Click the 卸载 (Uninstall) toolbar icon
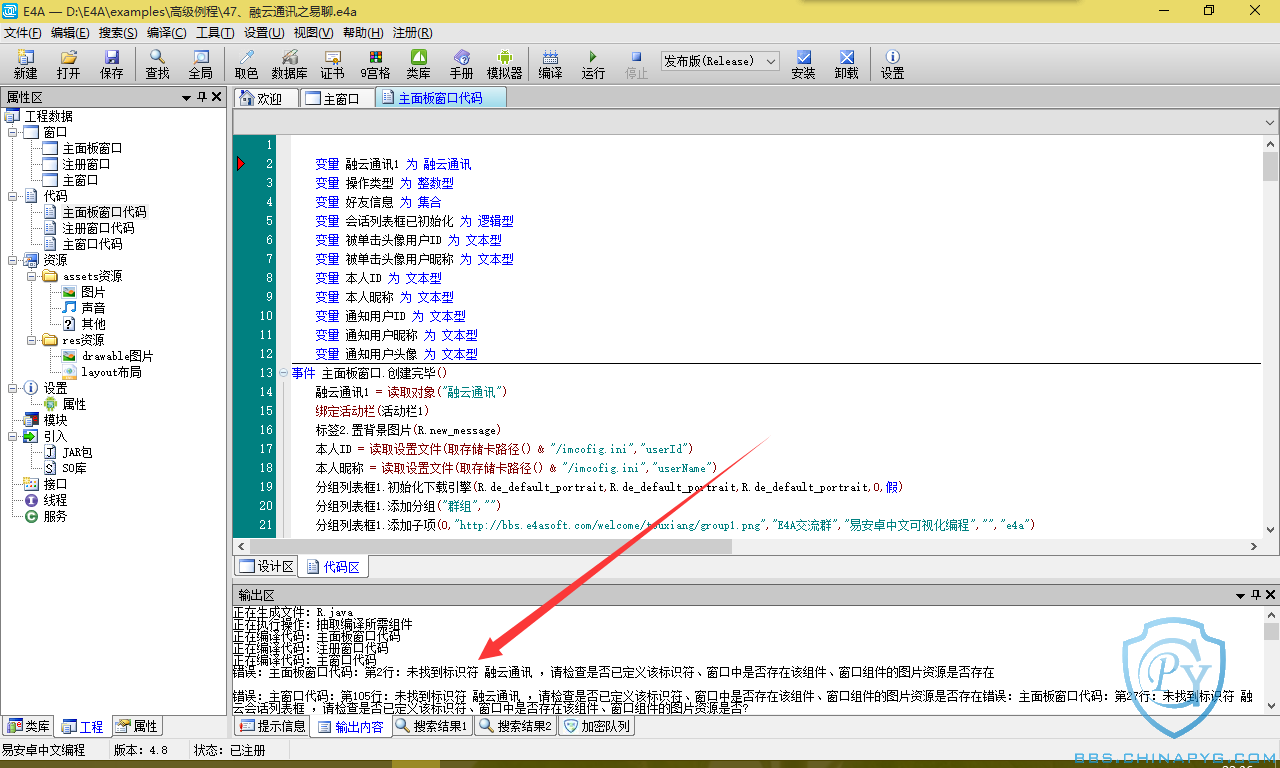The width and height of the screenshot is (1280, 768). (846, 64)
